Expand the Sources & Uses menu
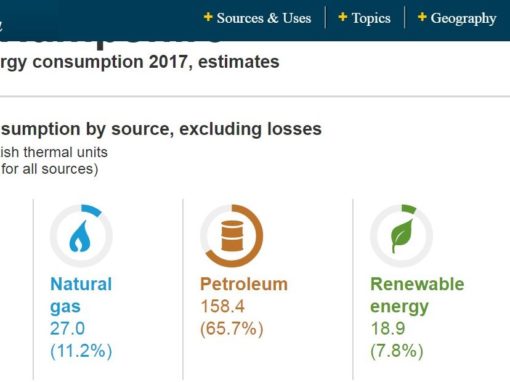 coord(258,18)
